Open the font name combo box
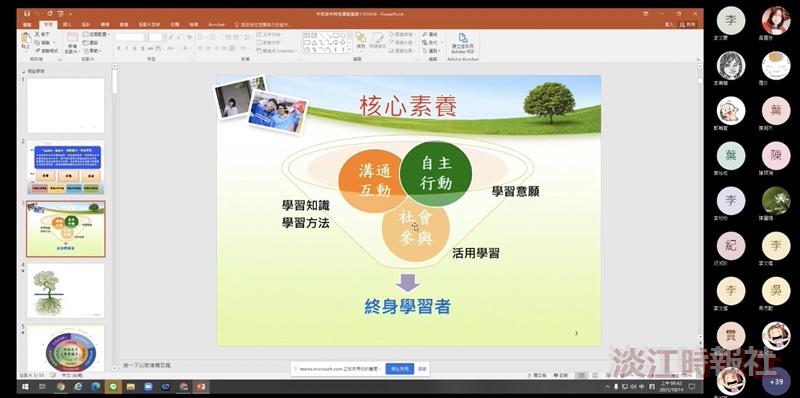The width and height of the screenshot is (800, 398). (x=131, y=37)
